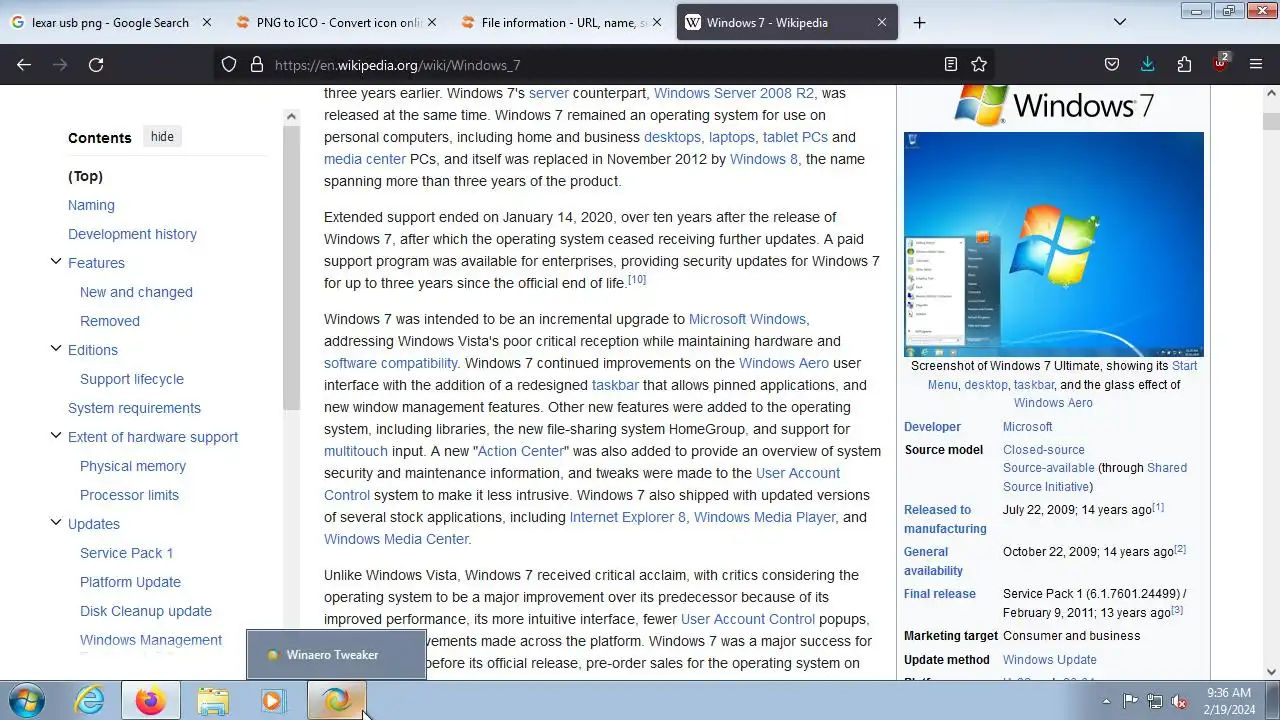The image size is (1280, 720).
Task: Jump to (Top) in Contents
Action: coord(85,176)
